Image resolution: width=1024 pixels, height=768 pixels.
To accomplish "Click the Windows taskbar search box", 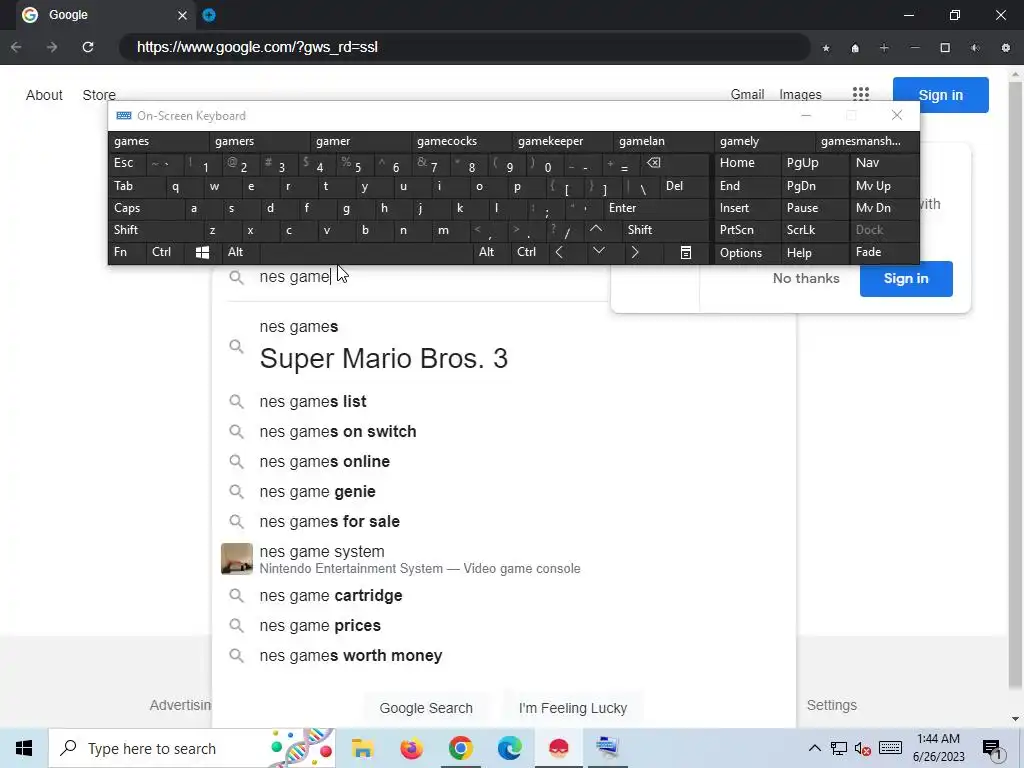I will pos(193,748).
